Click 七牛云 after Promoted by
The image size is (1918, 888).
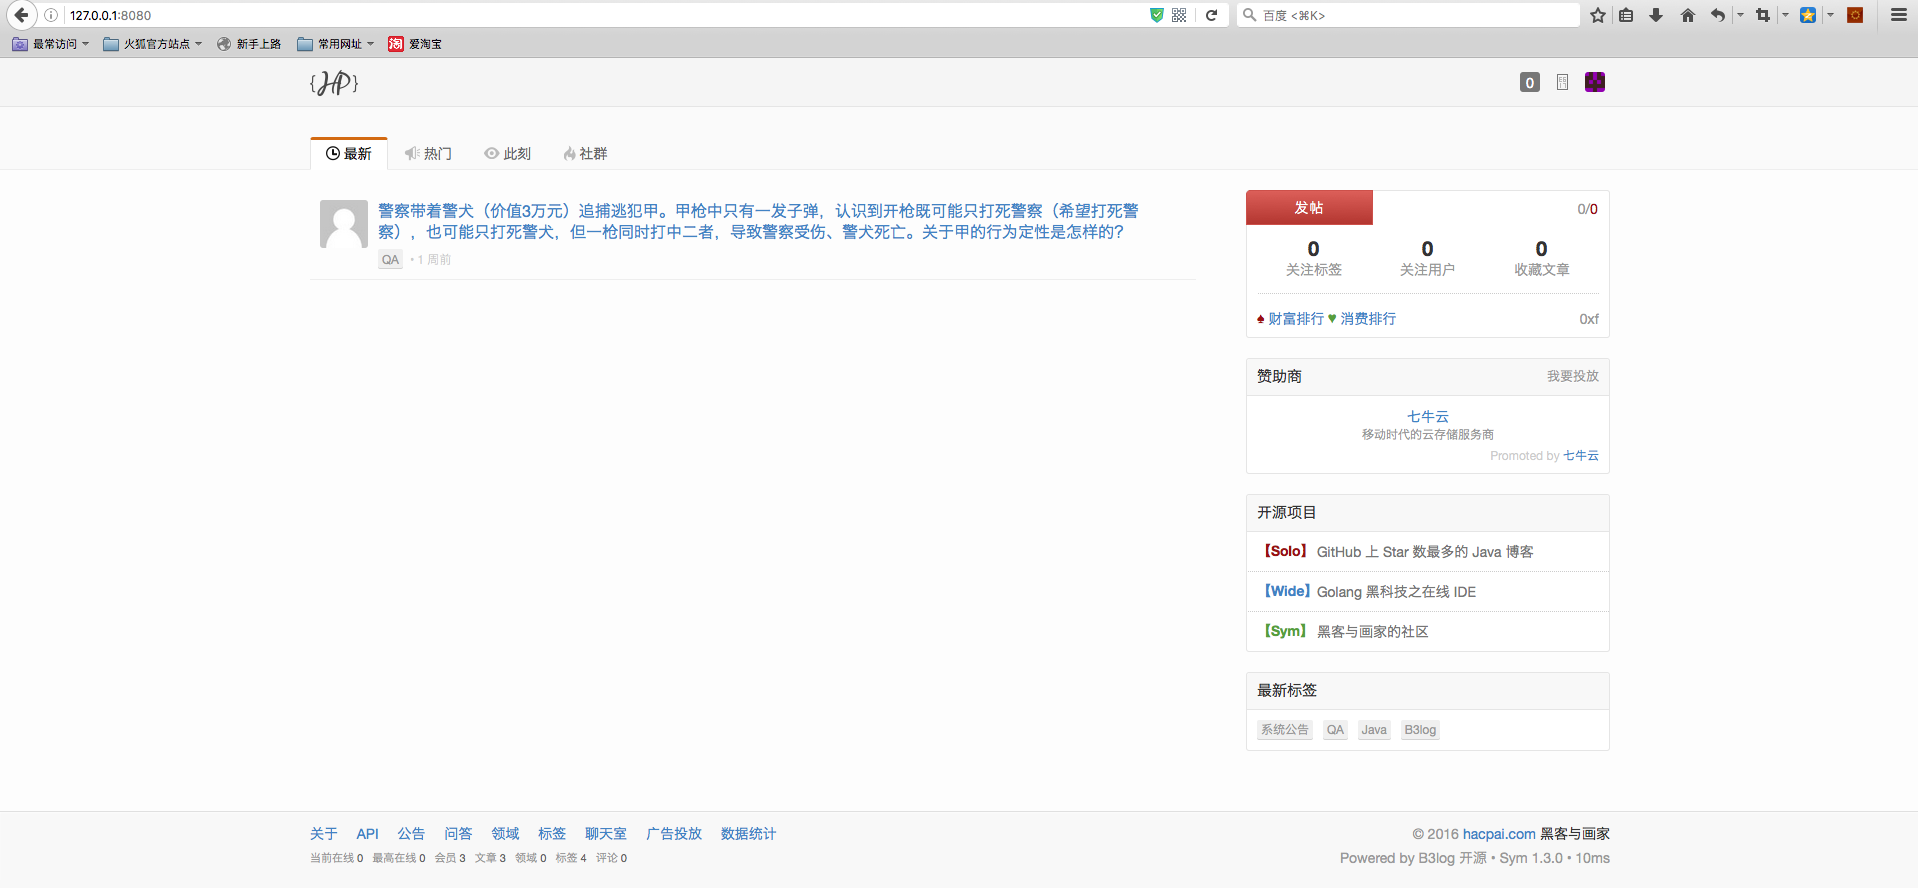pyautogui.click(x=1581, y=456)
